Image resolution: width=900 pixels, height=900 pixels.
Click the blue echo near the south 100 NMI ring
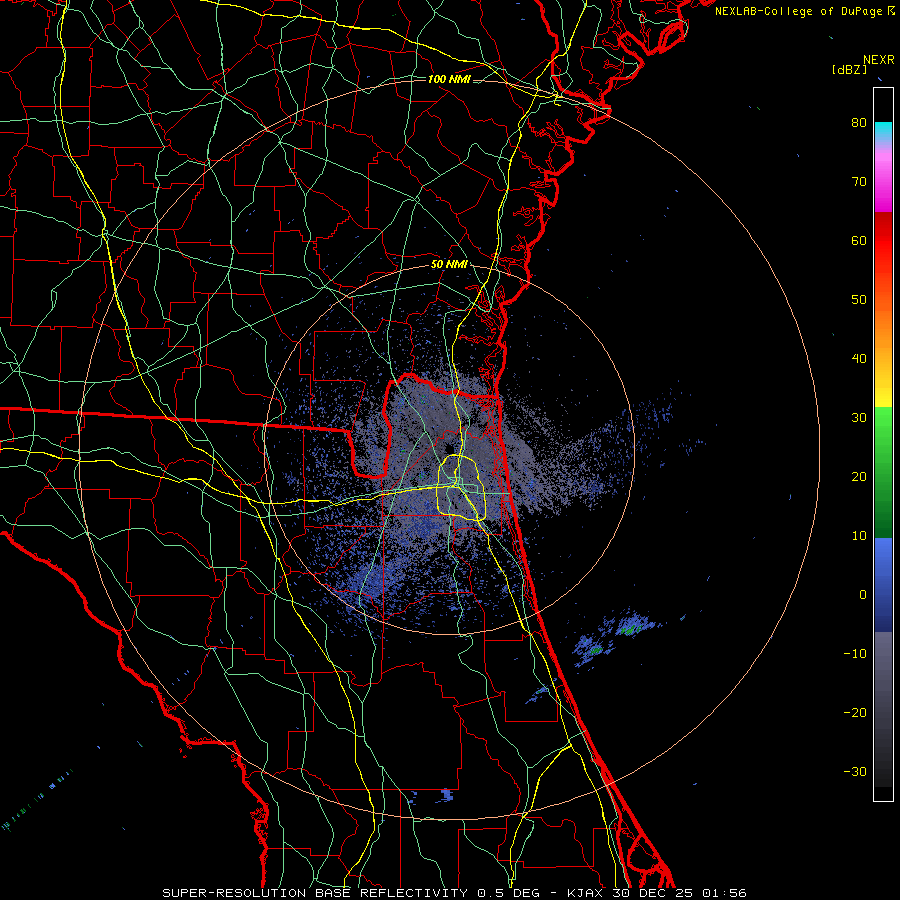(x=447, y=795)
